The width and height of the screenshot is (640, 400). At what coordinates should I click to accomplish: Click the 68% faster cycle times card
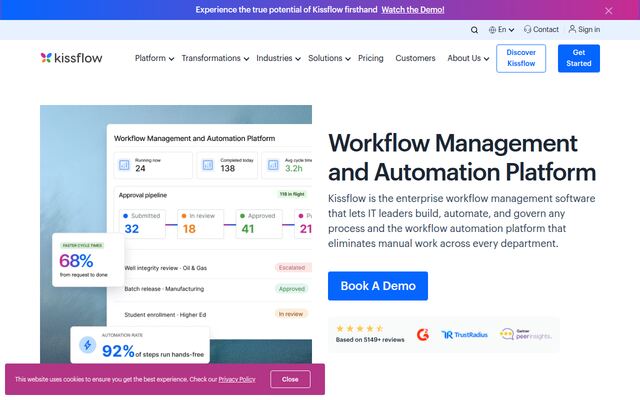pos(88,260)
